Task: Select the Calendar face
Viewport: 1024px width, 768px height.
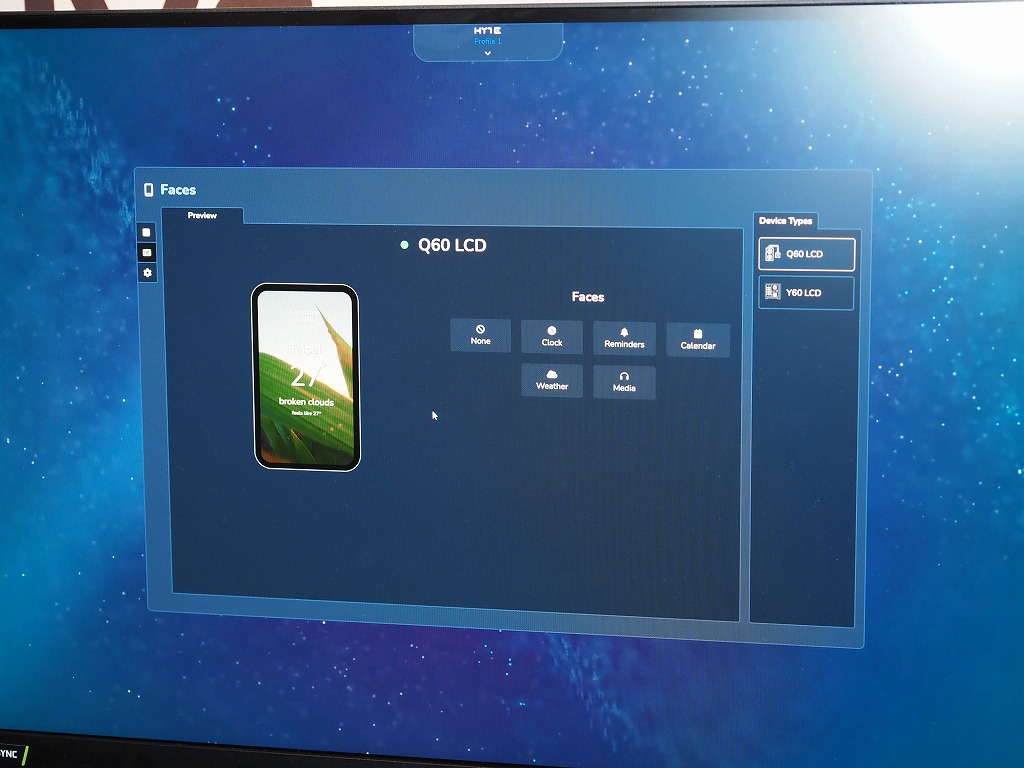Action: [x=698, y=340]
